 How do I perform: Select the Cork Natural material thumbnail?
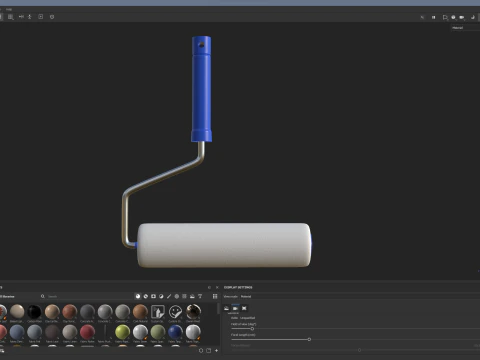click(140, 312)
